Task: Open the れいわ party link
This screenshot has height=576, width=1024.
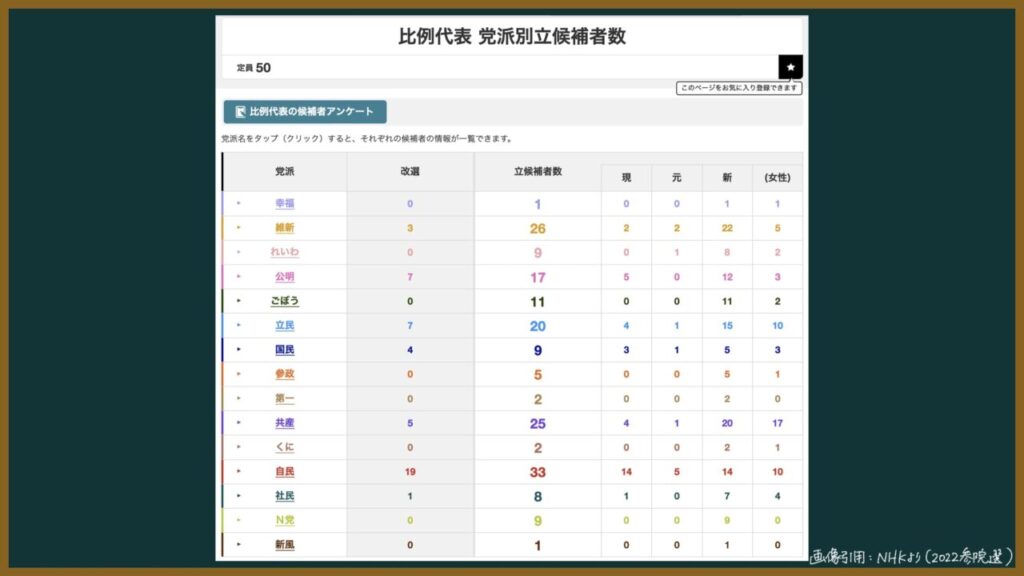Action: coord(285,252)
